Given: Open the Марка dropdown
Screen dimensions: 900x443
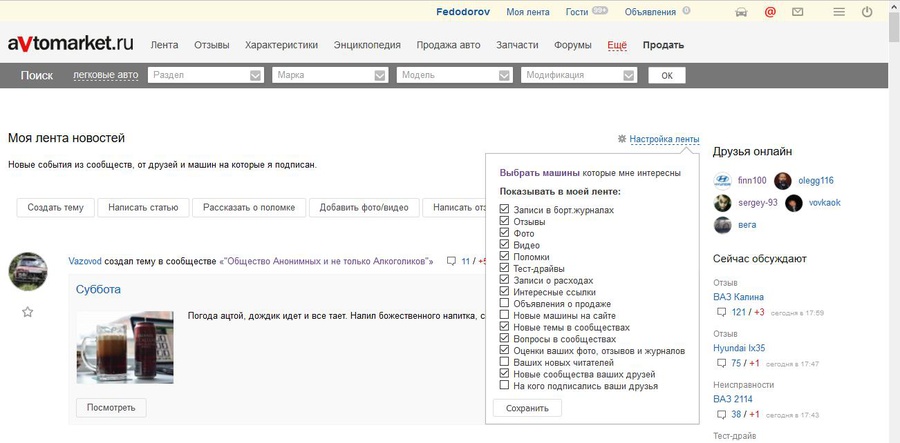Looking at the screenshot, I should (330, 75).
